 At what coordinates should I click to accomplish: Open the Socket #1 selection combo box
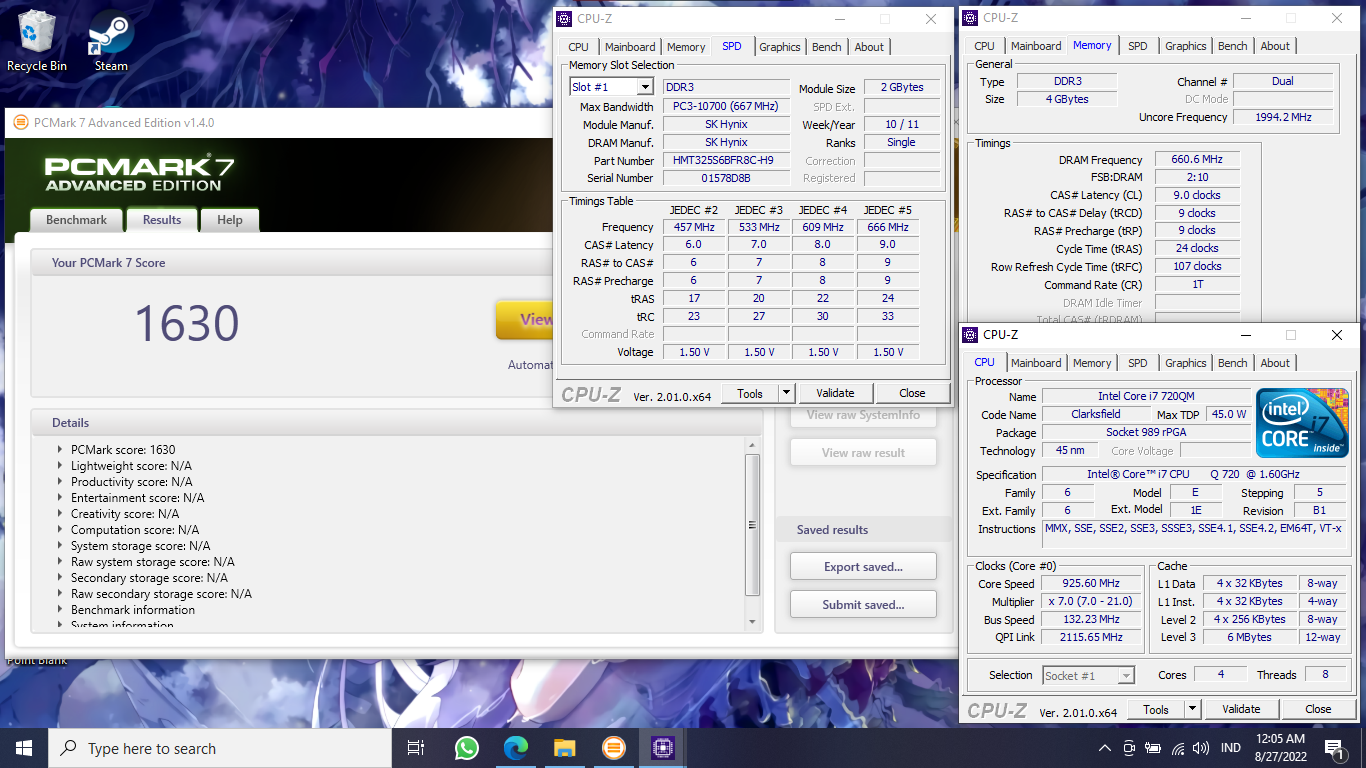[x=1089, y=676]
